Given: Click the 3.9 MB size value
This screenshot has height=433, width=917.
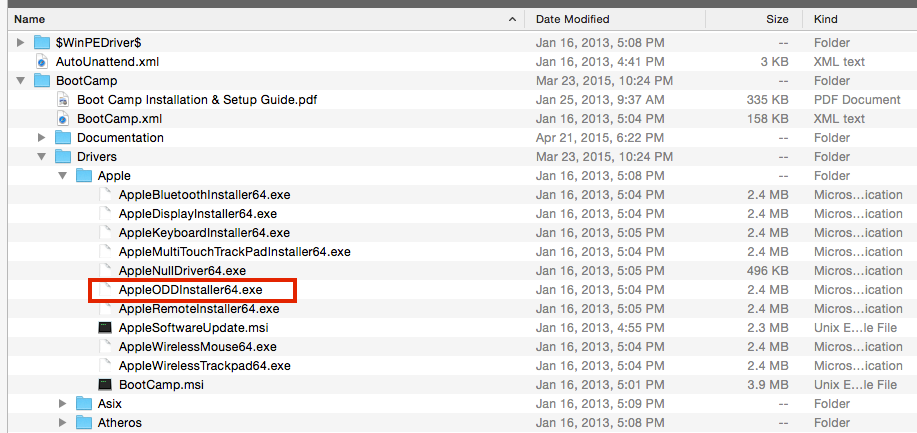Looking at the screenshot, I should point(768,384).
